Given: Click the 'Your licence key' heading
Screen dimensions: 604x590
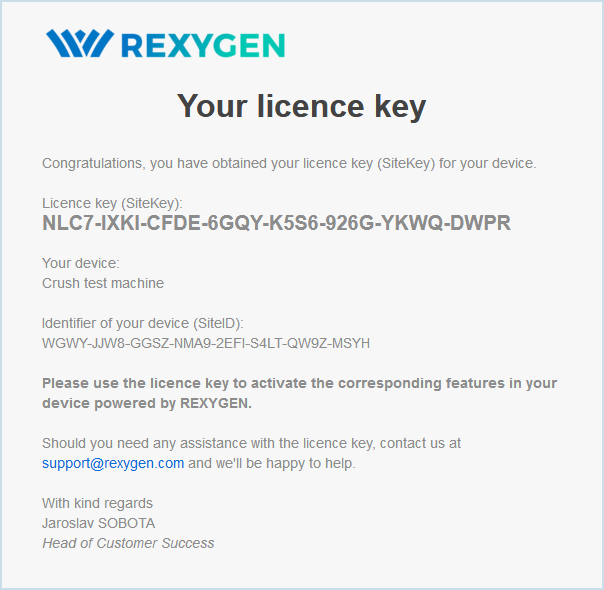Looking at the screenshot, I should point(302,106).
